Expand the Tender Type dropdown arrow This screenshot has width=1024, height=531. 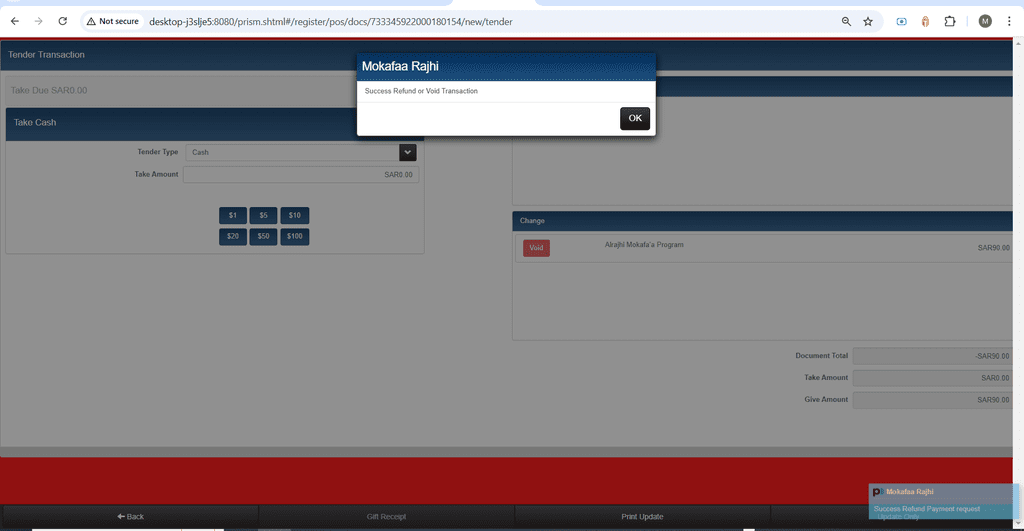[x=408, y=152]
